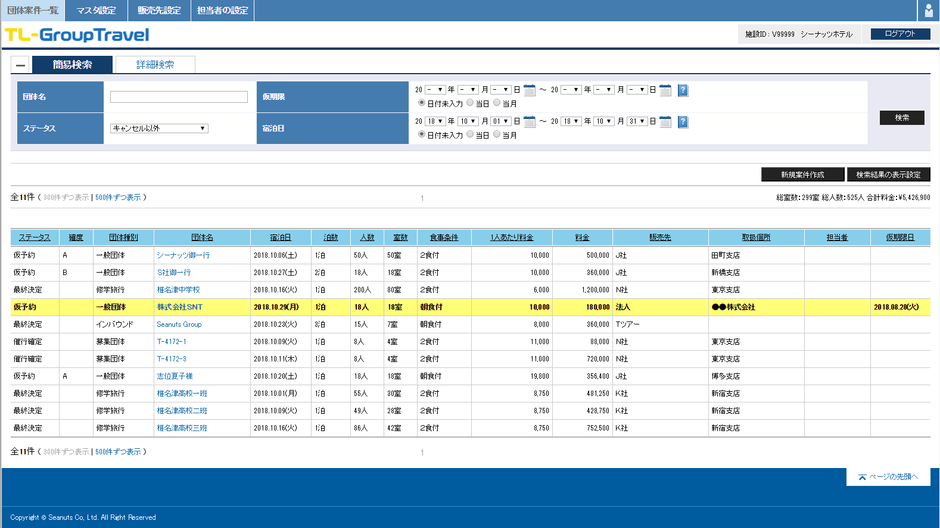Select 当月 radio button for 宿泊日
940x528 pixels.
pyautogui.click(x=497, y=134)
